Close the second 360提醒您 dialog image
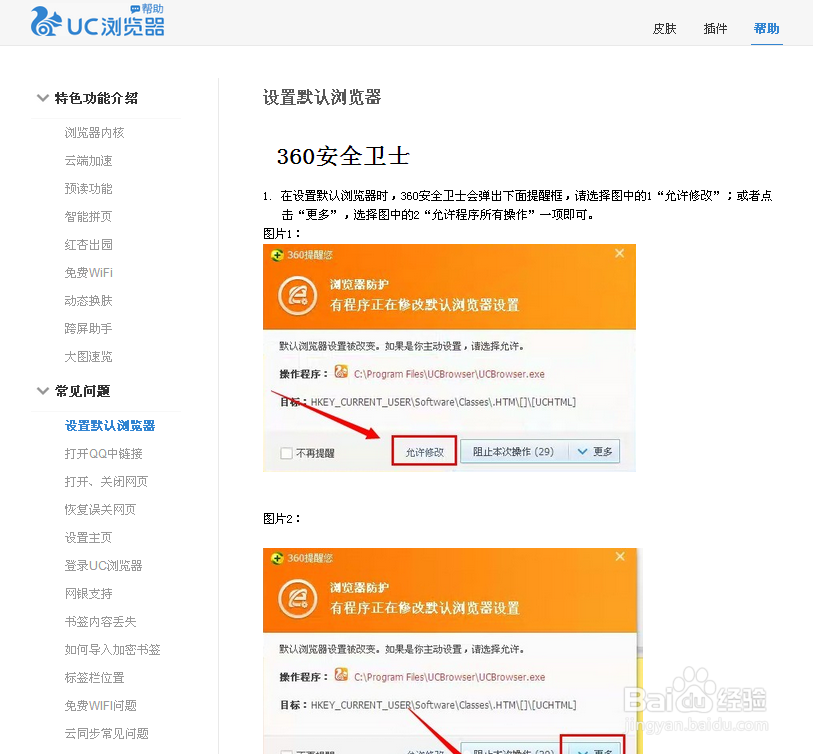The height and width of the screenshot is (754, 813). [620, 556]
